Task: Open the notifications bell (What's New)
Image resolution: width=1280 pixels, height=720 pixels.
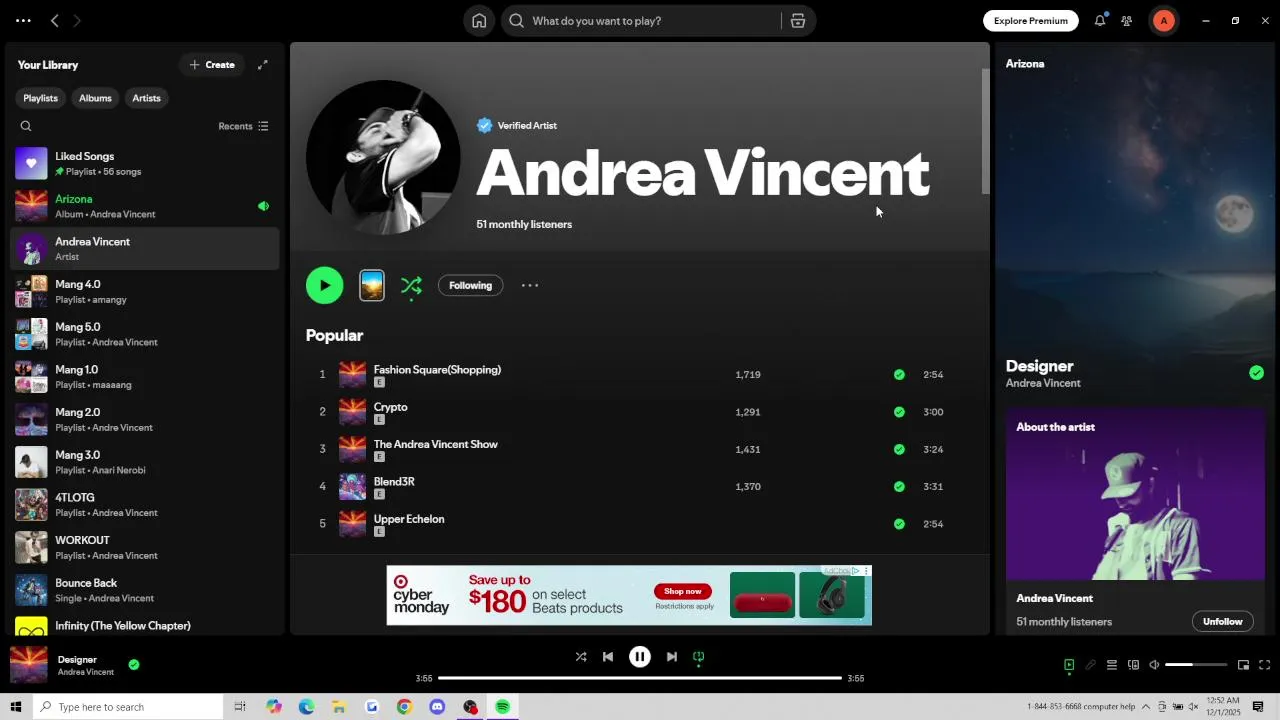Action: (x=1100, y=20)
